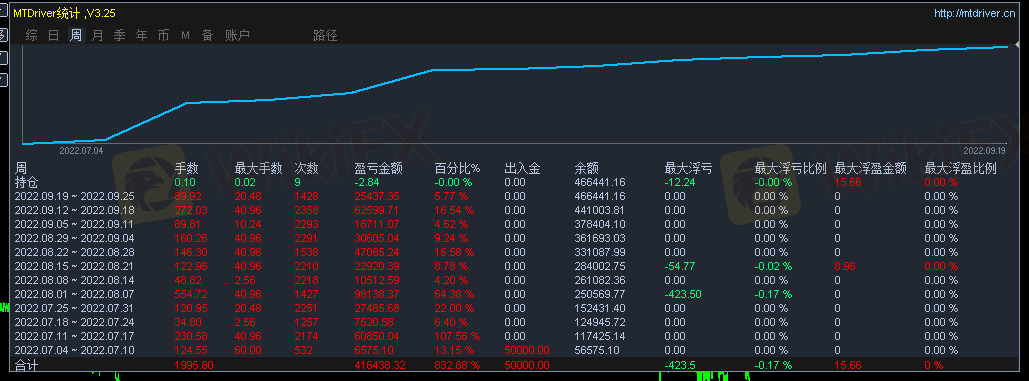
Task: Select the 日 daily statistics tab
Action: coord(54,35)
